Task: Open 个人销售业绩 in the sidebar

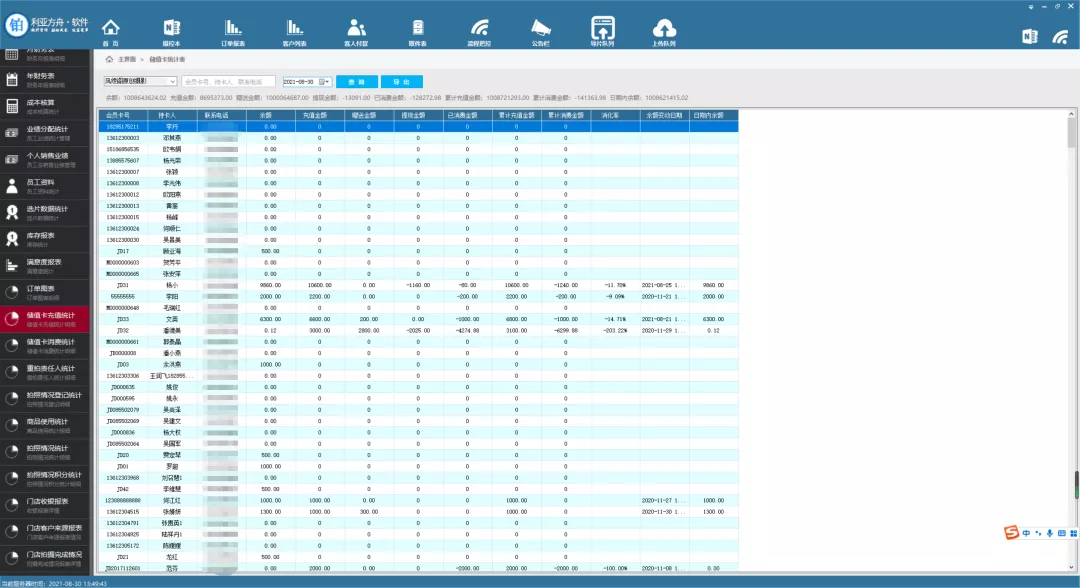Action: pos(45,160)
